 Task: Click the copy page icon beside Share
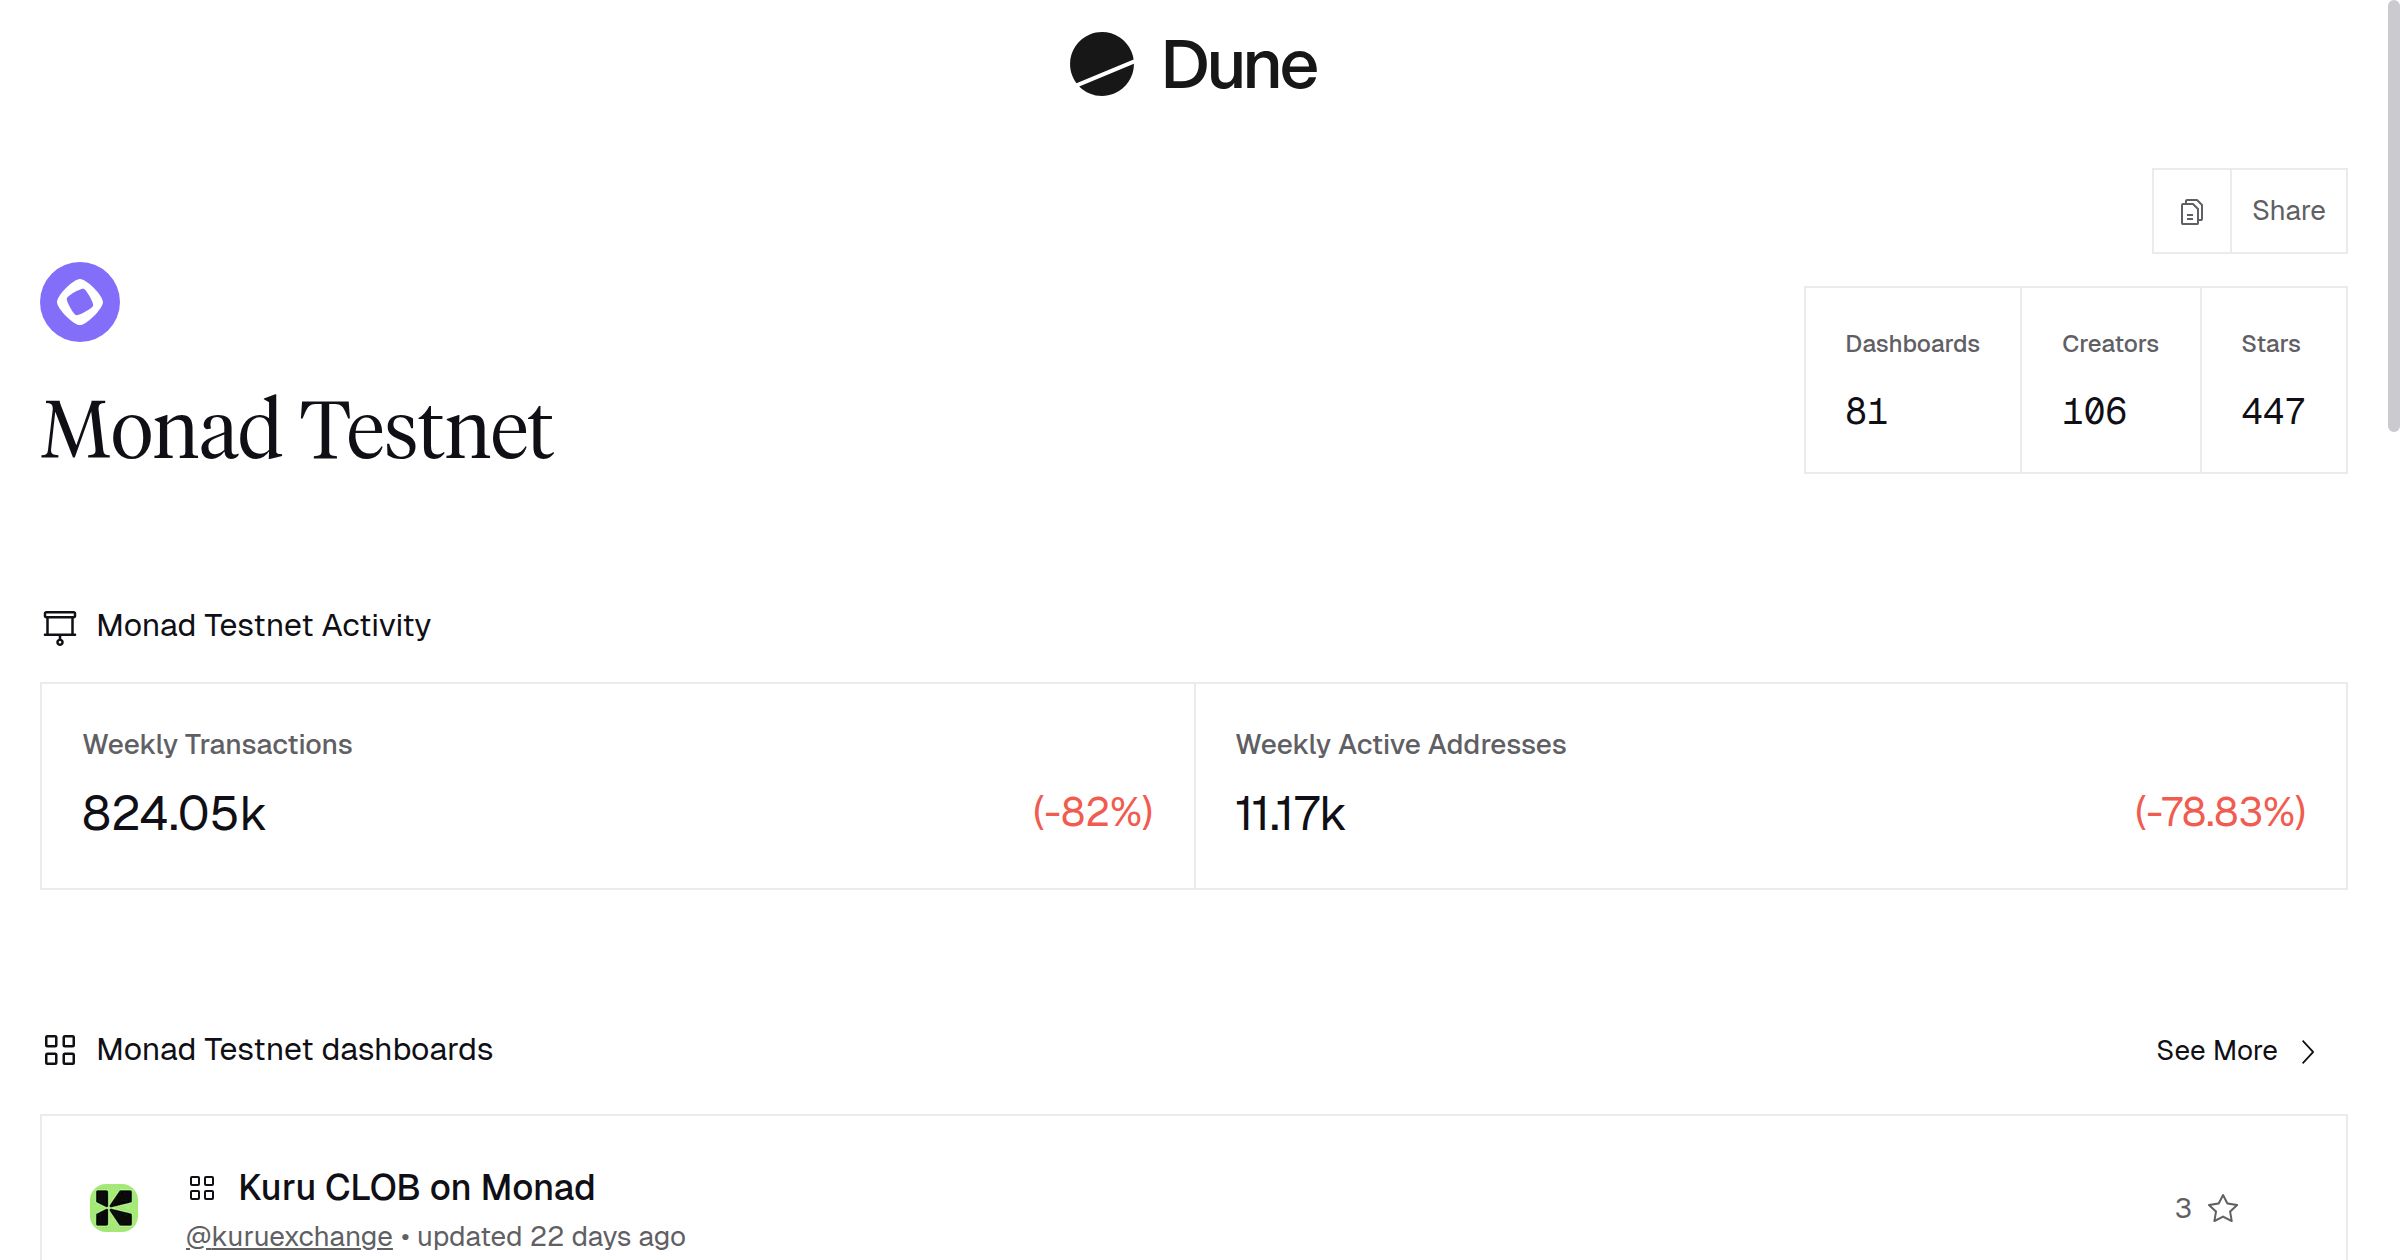pos(2191,212)
